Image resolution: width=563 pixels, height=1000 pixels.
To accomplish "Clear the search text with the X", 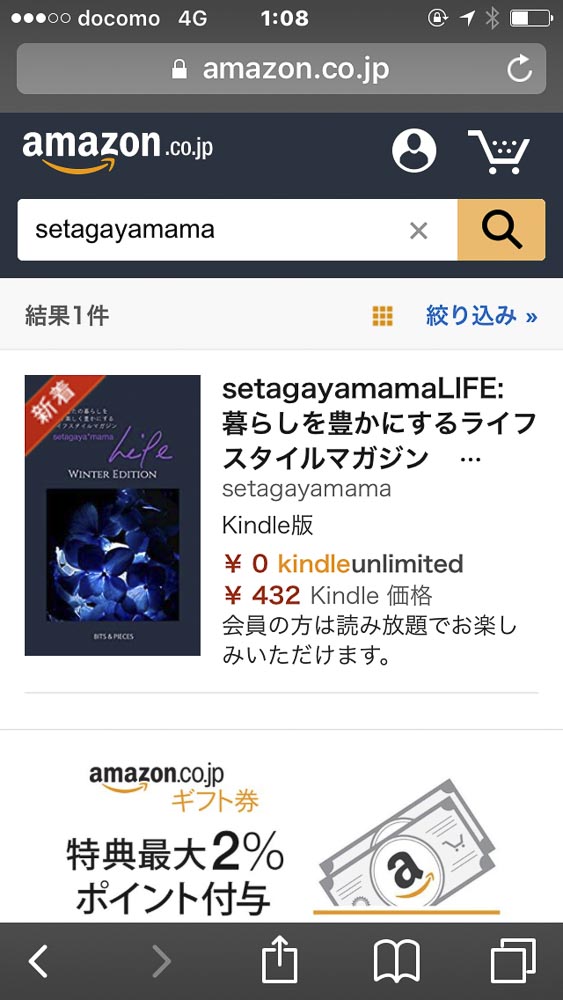I will point(418,231).
